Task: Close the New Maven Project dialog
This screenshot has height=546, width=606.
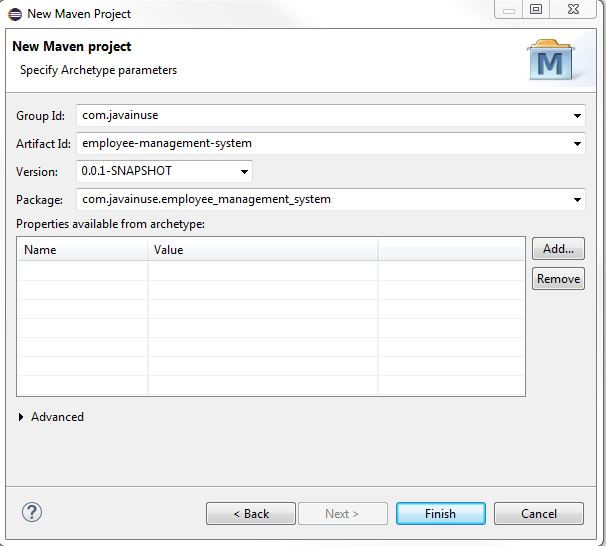Action: point(573,9)
